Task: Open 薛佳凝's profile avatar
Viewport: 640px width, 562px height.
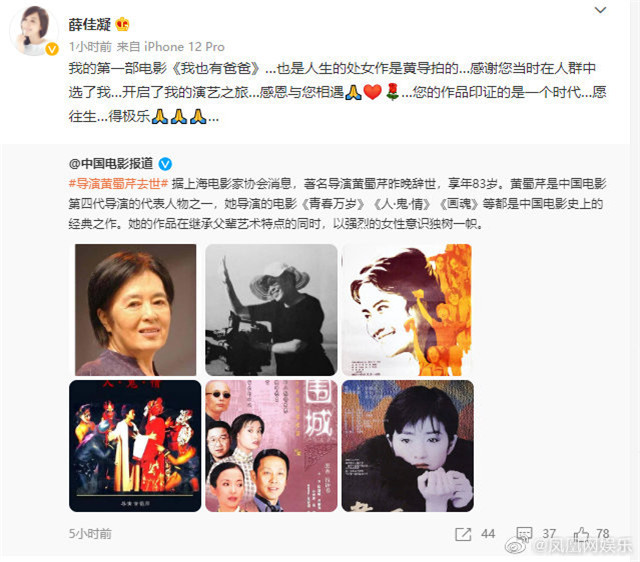Action: pyautogui.click(x=33, y=31)
